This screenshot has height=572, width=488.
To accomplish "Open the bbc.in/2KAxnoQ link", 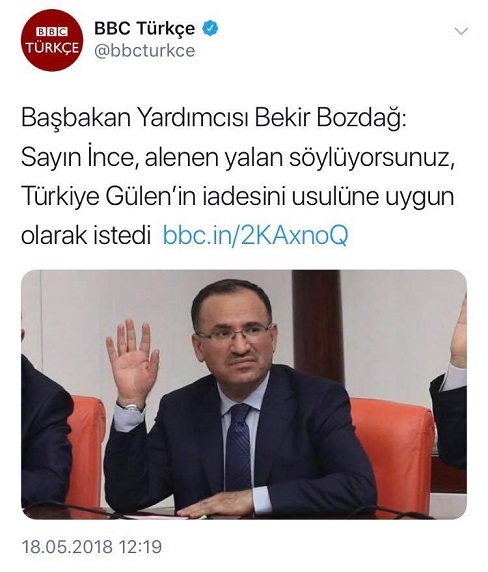I will pyautogui.click(x=255, y=235).
